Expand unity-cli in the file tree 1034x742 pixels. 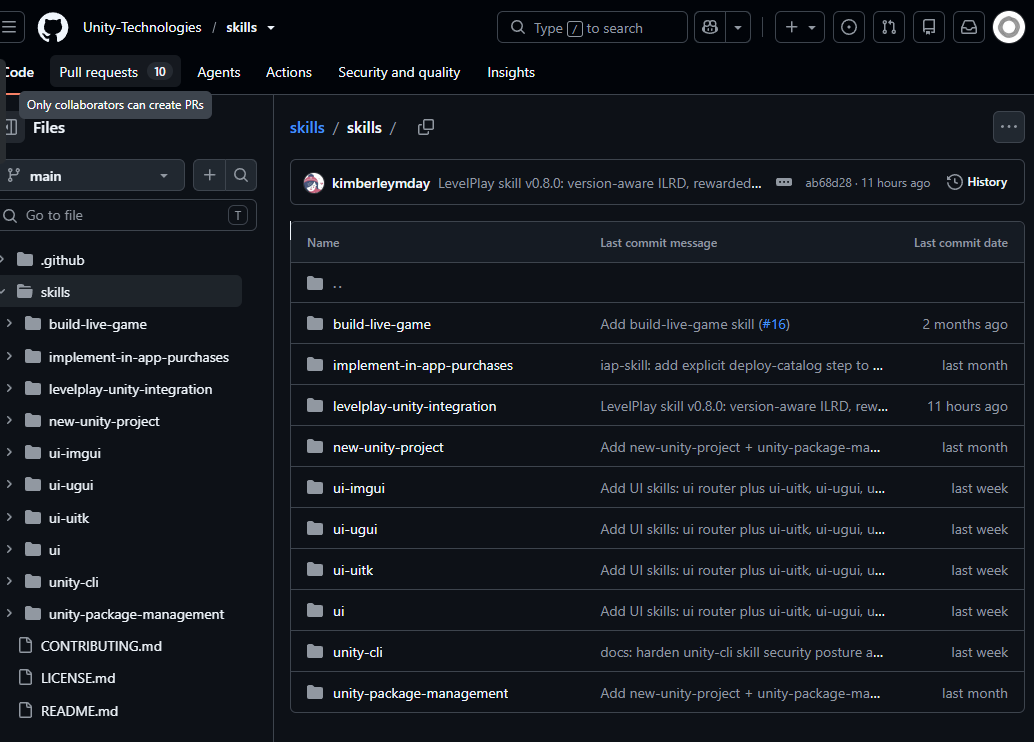pos(9,581)
